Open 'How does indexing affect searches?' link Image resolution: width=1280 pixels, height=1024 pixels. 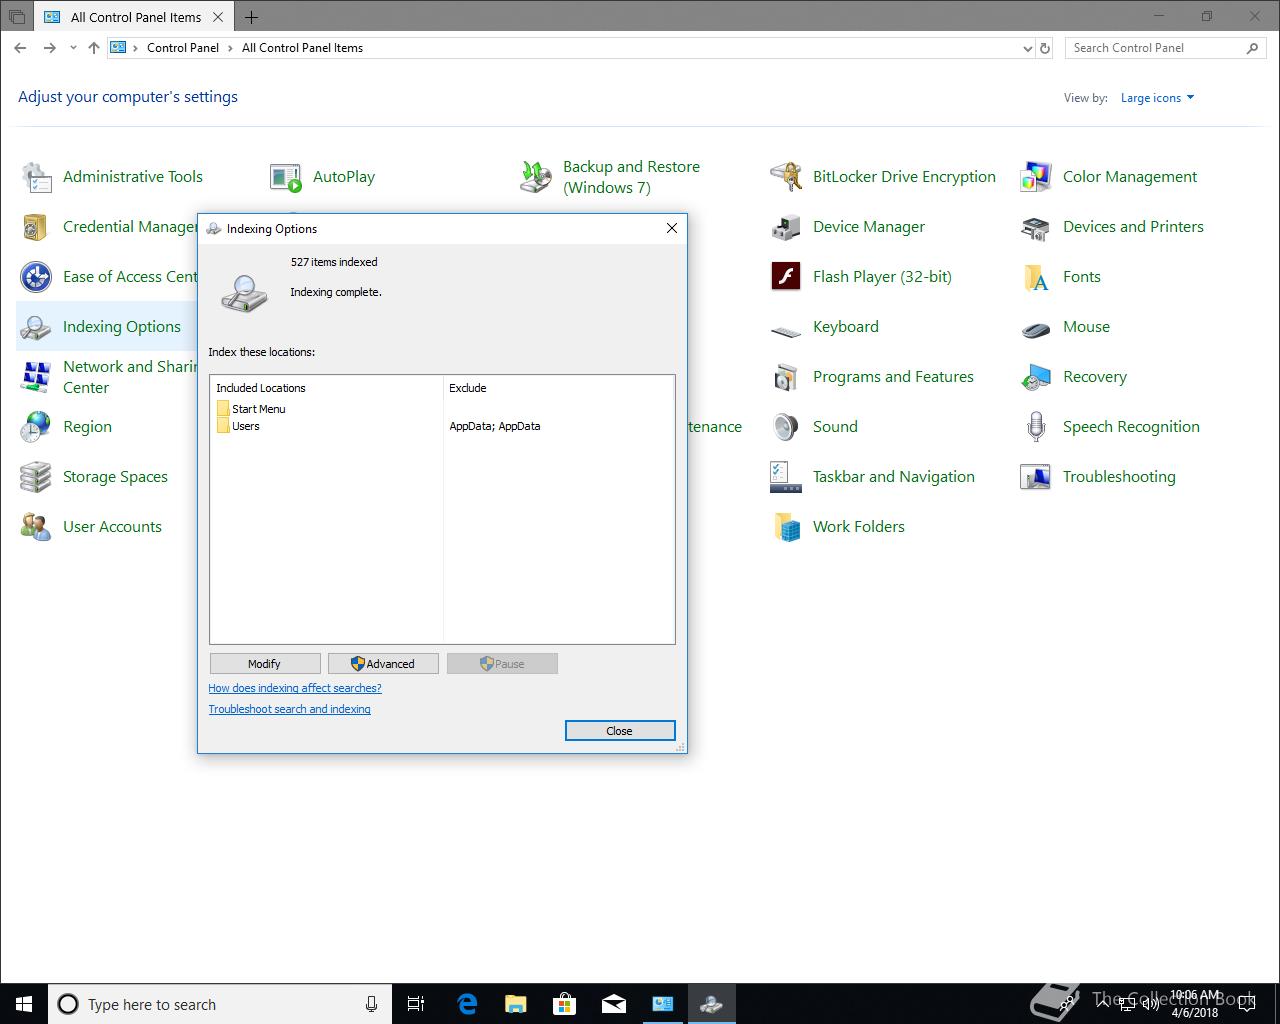[295, 688]
